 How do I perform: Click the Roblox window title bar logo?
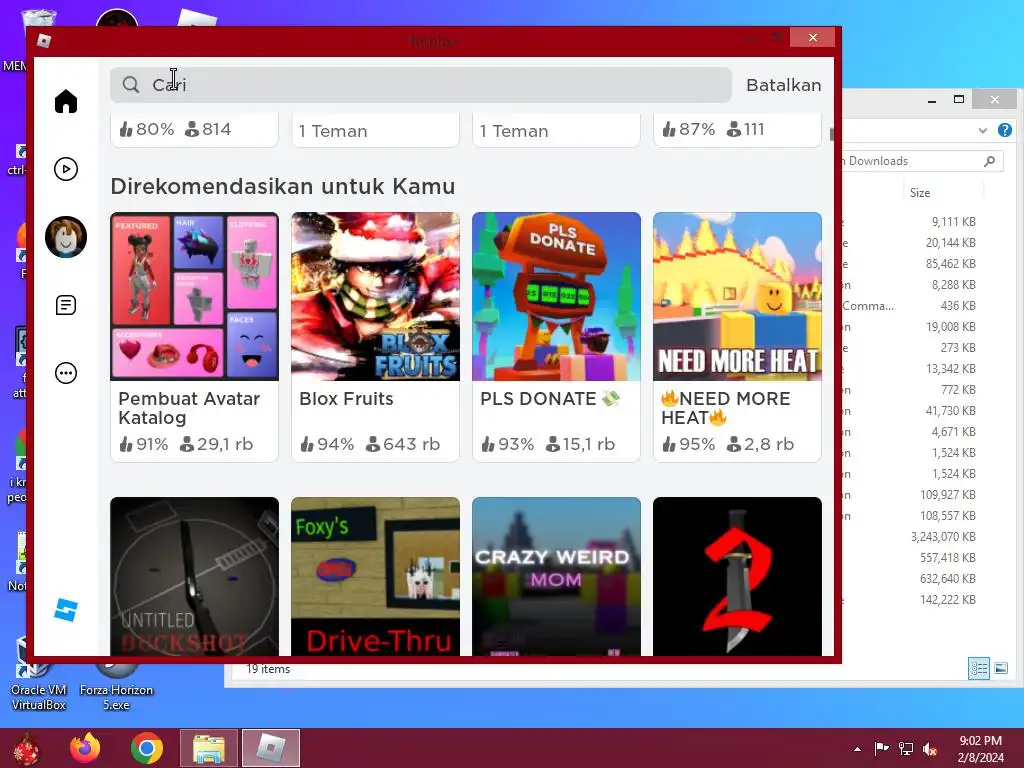[x=44, y=41]
